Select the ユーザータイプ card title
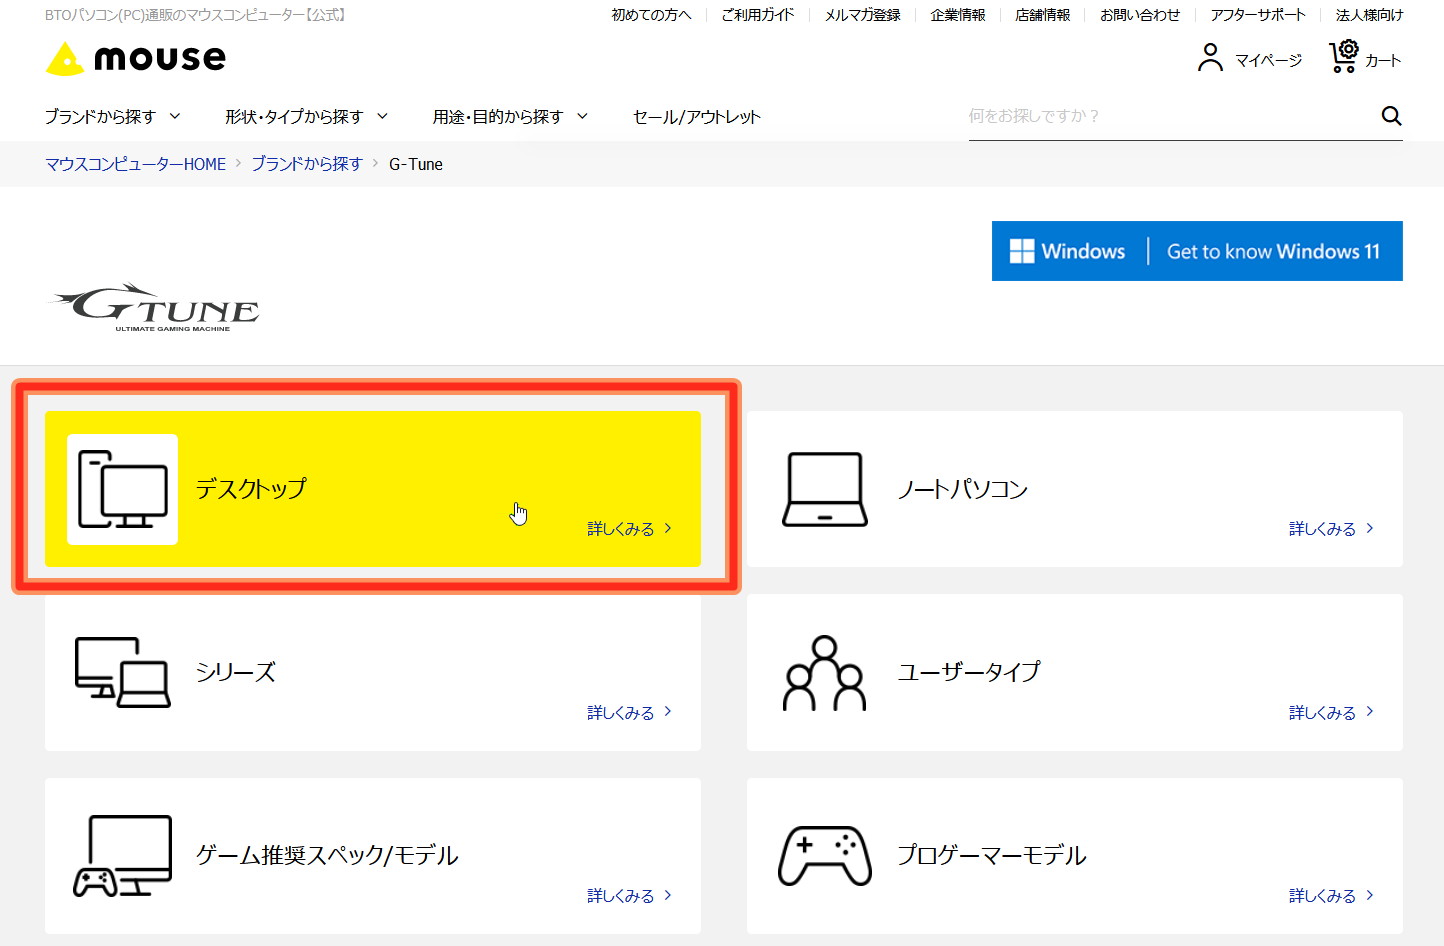Image resolution: width=1444 pixels, height=946 pixels. 969,672
